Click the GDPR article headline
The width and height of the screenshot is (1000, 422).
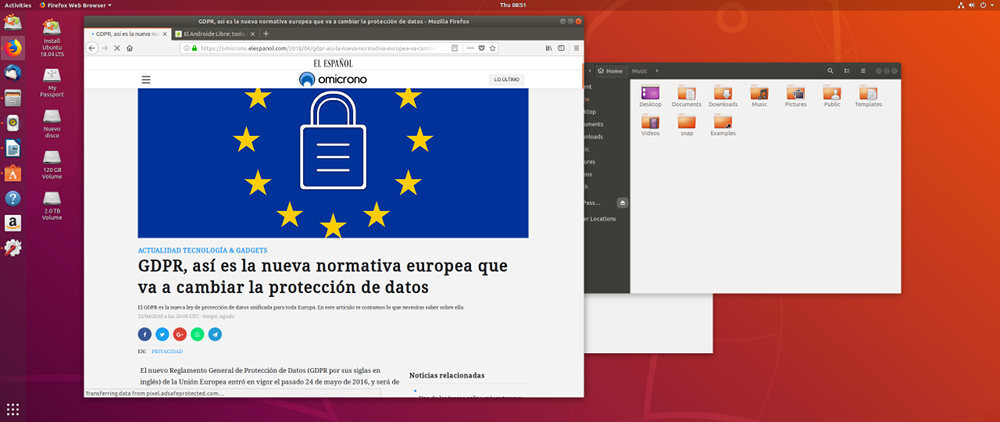[323, 276]
